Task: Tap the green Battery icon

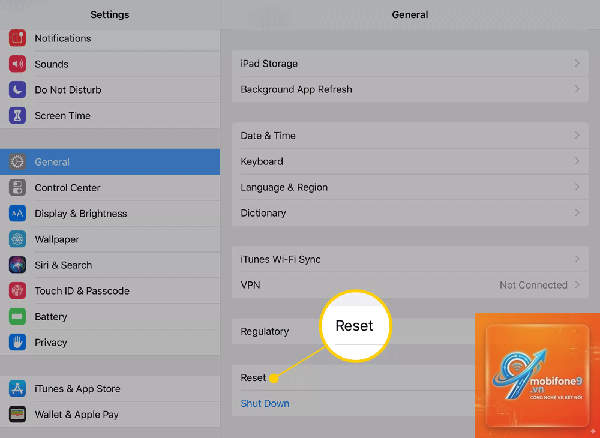Action: pos(17,316)
